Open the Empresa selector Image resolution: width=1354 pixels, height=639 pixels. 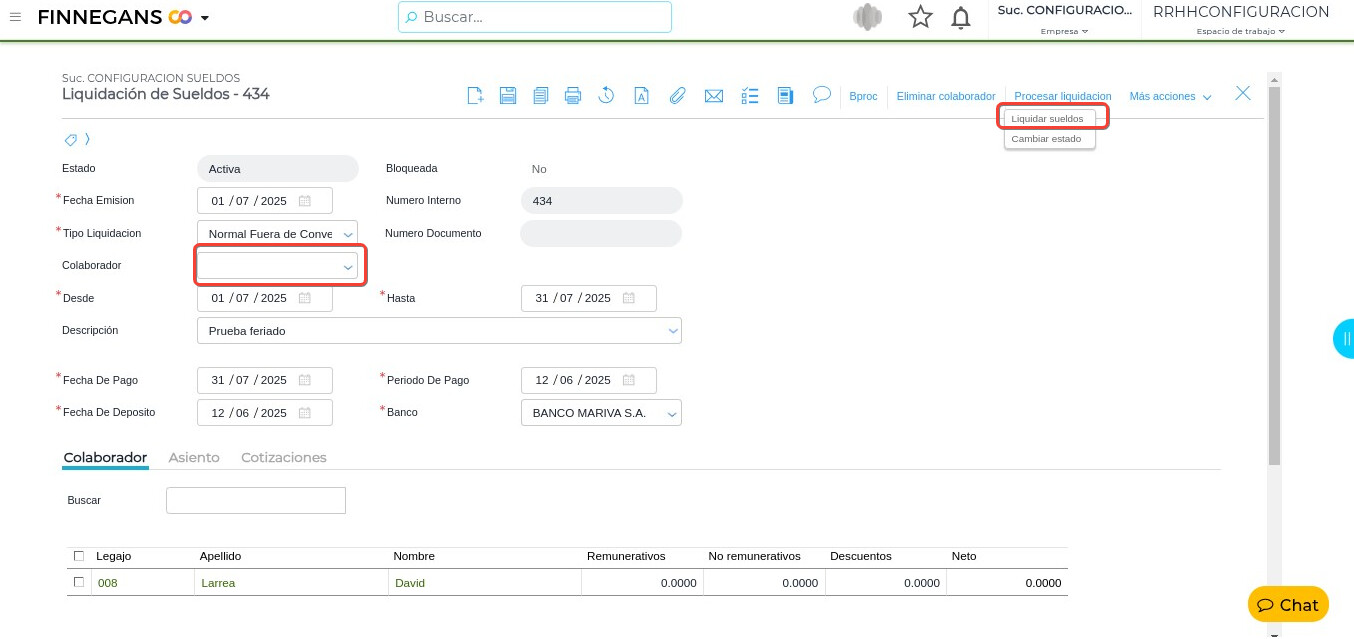[x=1064, y=31]
